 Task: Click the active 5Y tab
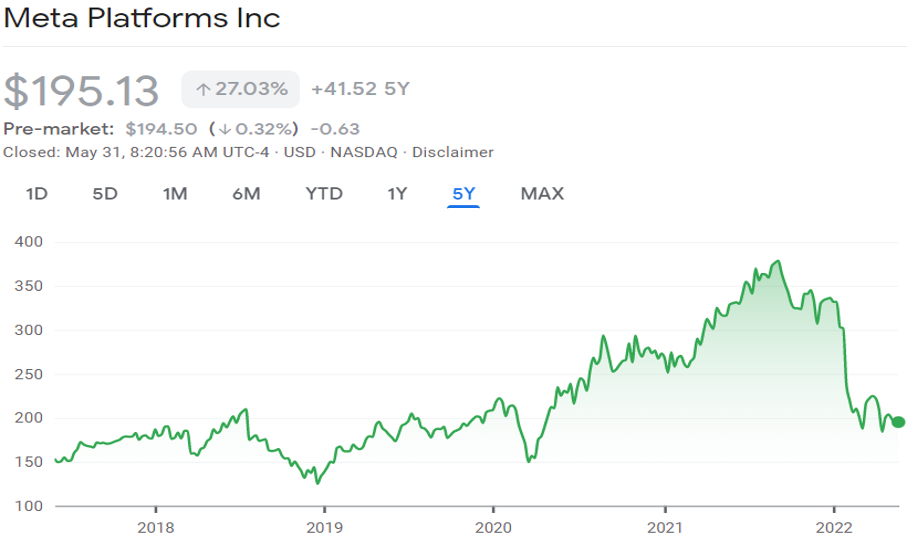click(464, 194)
